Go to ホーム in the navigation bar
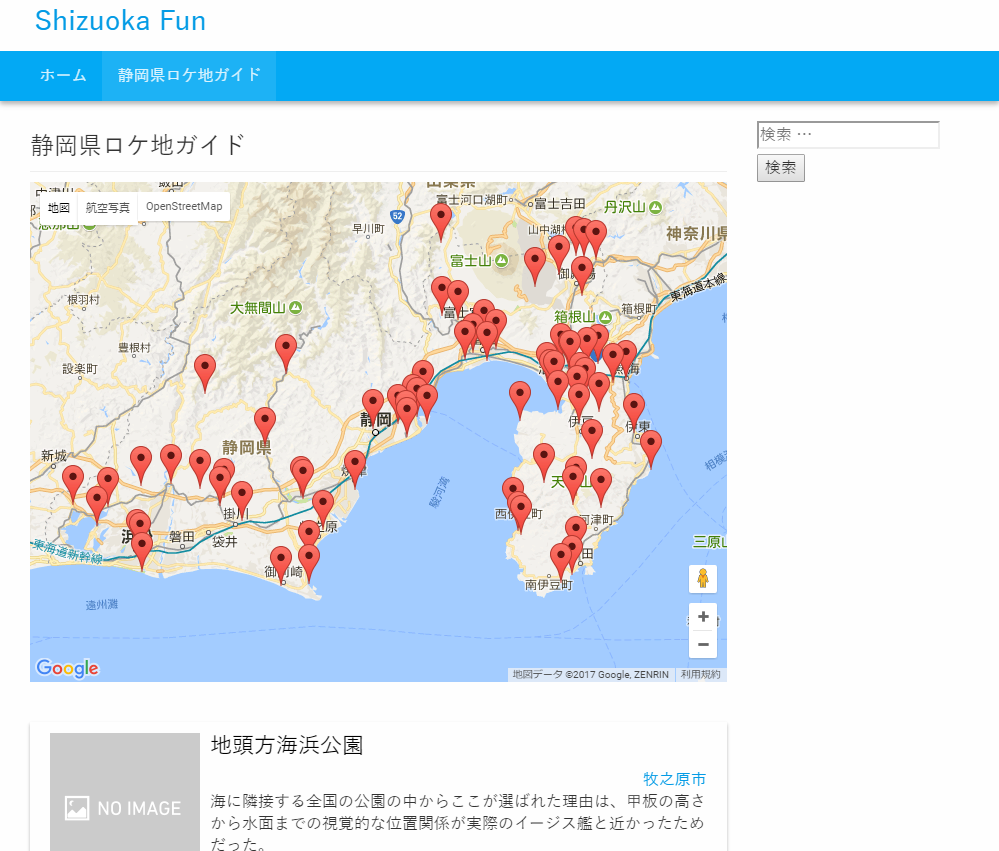This screenshot has height=851, width=999. 63,75
